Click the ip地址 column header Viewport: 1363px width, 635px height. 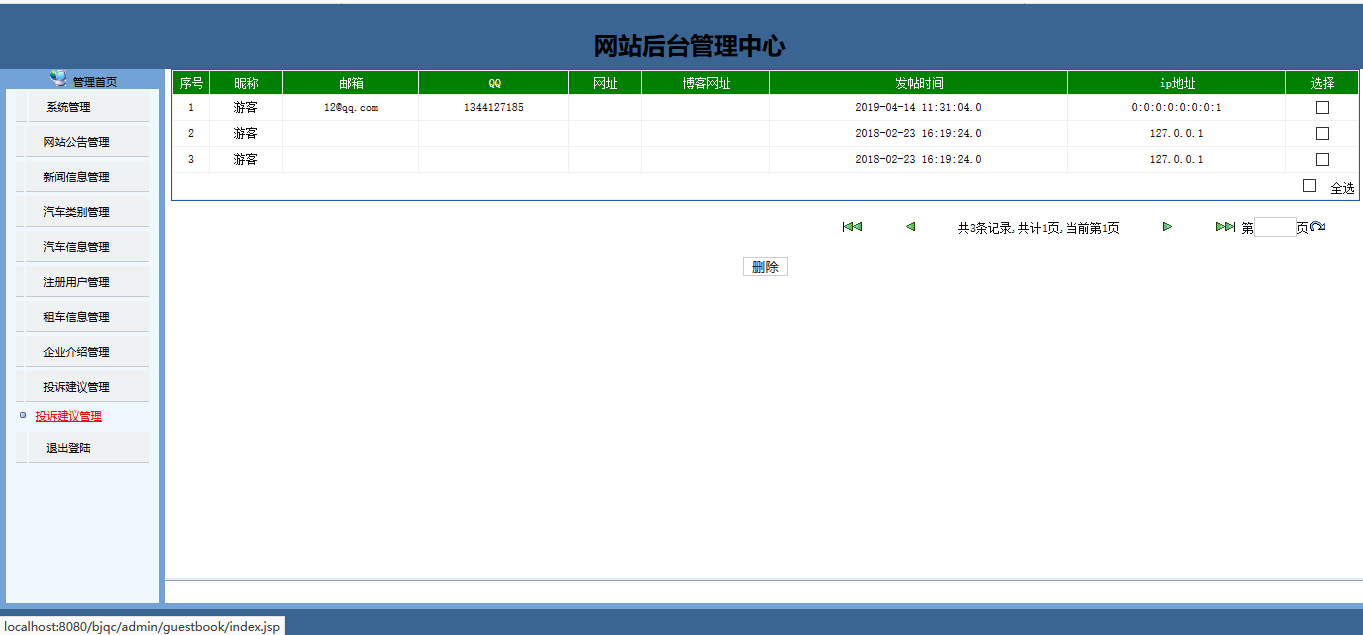(1177, 83)
